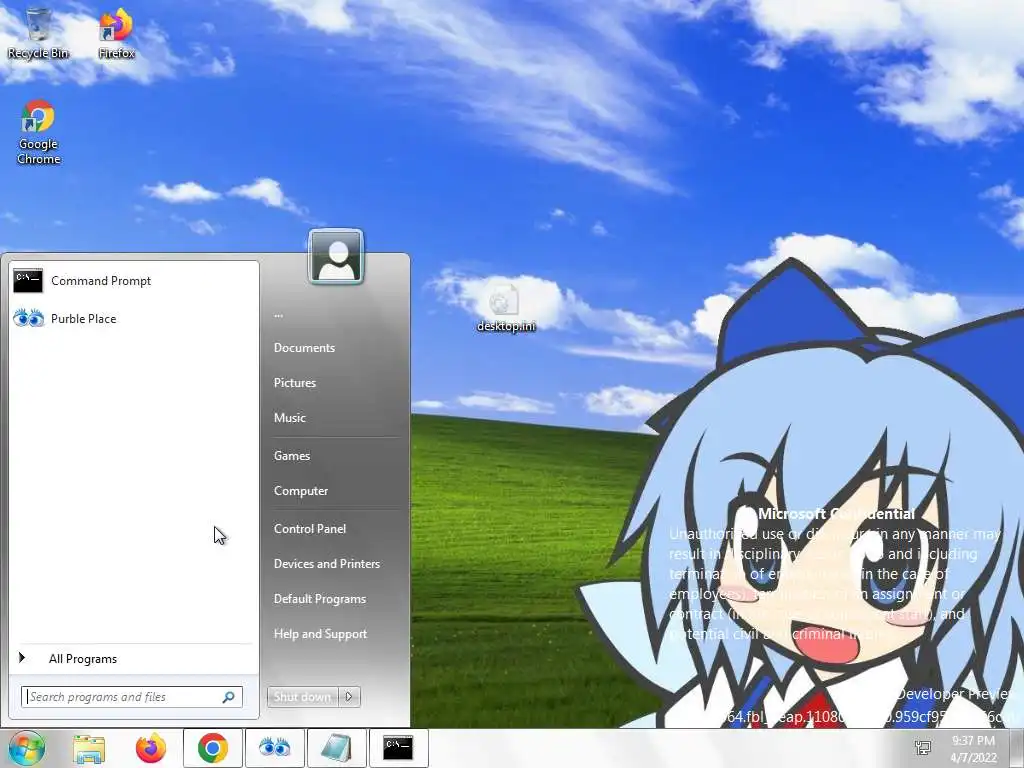Open the Recycle Bin desktop icon
The width and height of the screenshot is (1024, 768).
point(38,34)
